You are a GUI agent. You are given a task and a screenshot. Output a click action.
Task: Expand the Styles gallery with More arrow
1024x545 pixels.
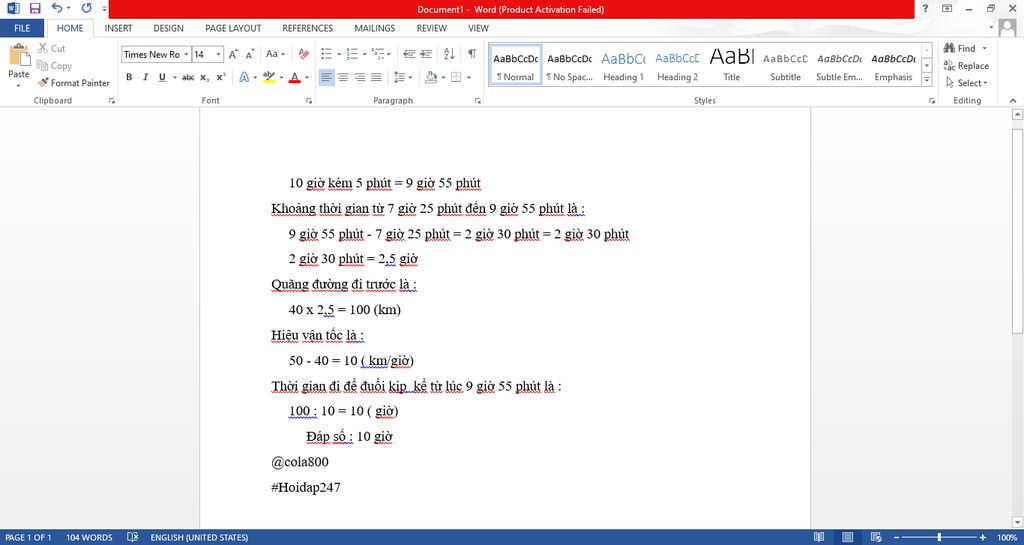click(927, 80)
